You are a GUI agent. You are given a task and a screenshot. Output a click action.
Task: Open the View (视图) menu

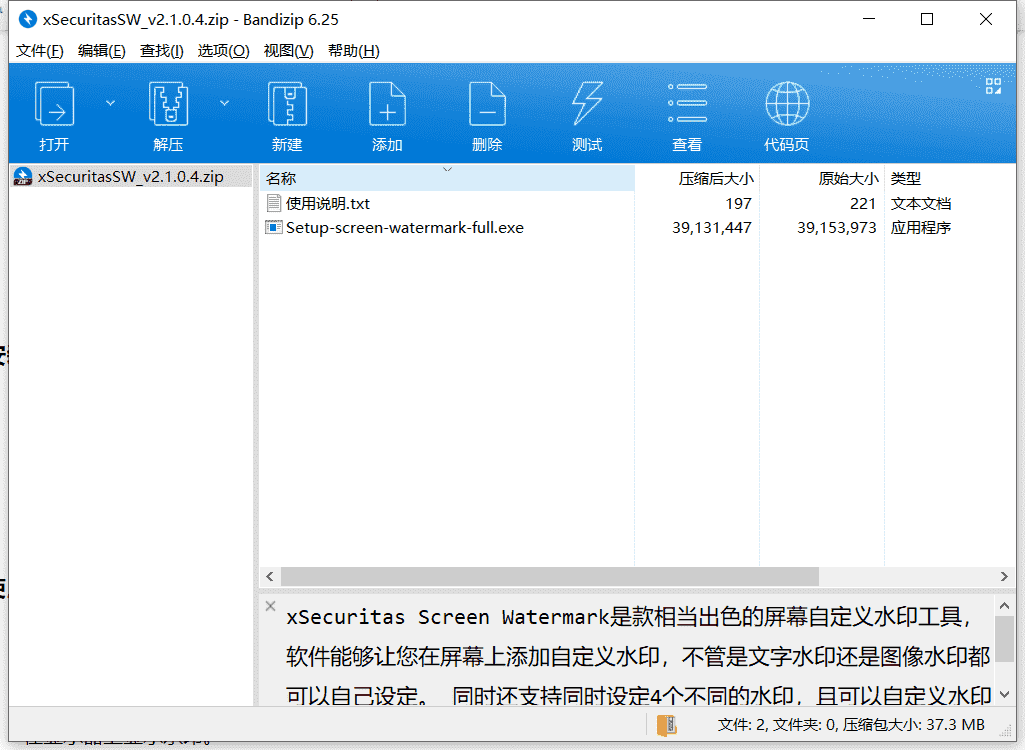288,51
